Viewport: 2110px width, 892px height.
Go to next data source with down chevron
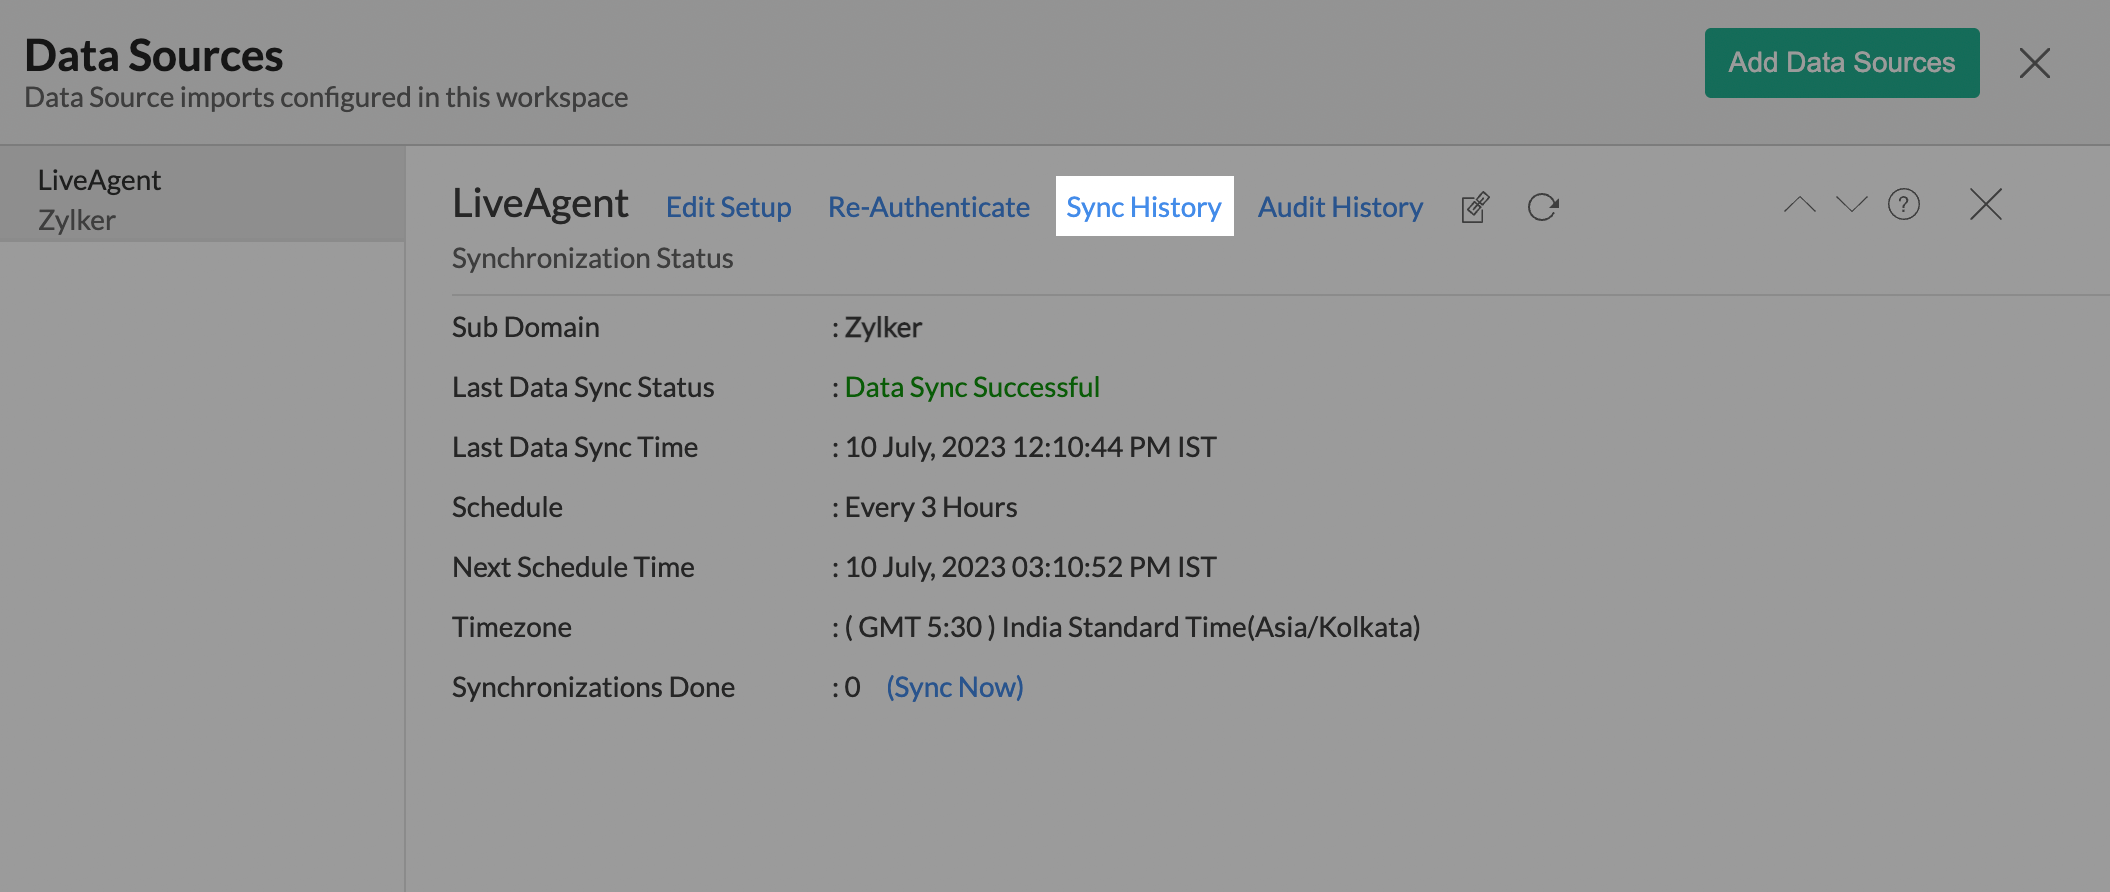coord(1851,205)
